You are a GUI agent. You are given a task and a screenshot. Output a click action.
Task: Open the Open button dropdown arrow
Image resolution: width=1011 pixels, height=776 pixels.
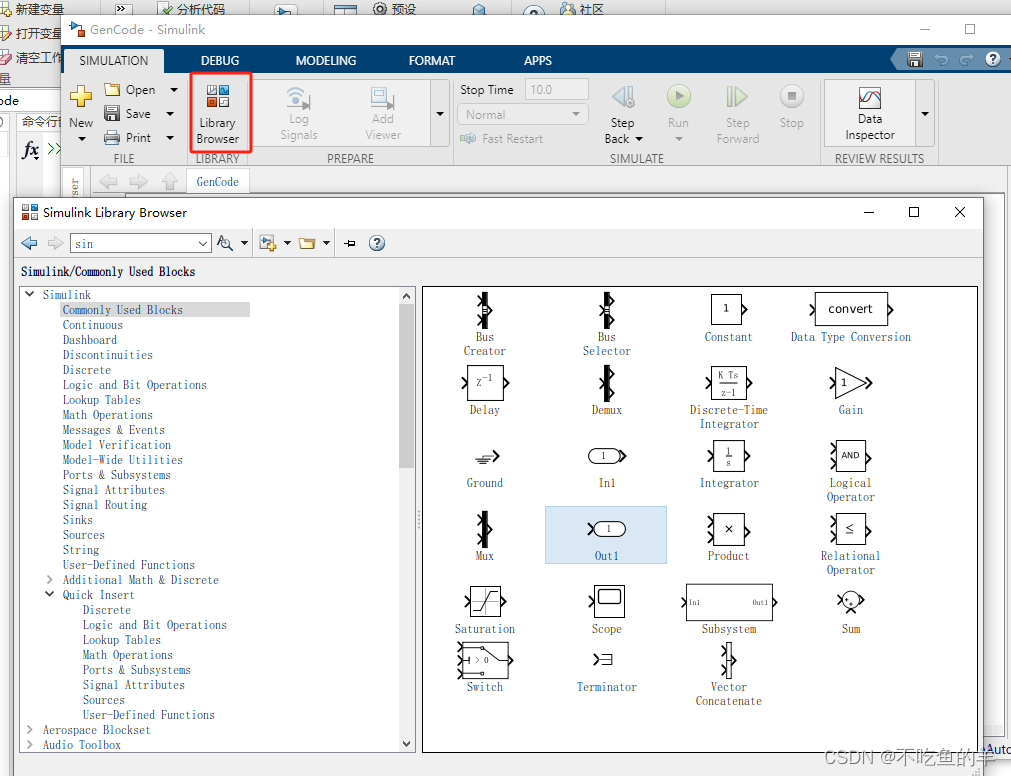tap(173, 90)
